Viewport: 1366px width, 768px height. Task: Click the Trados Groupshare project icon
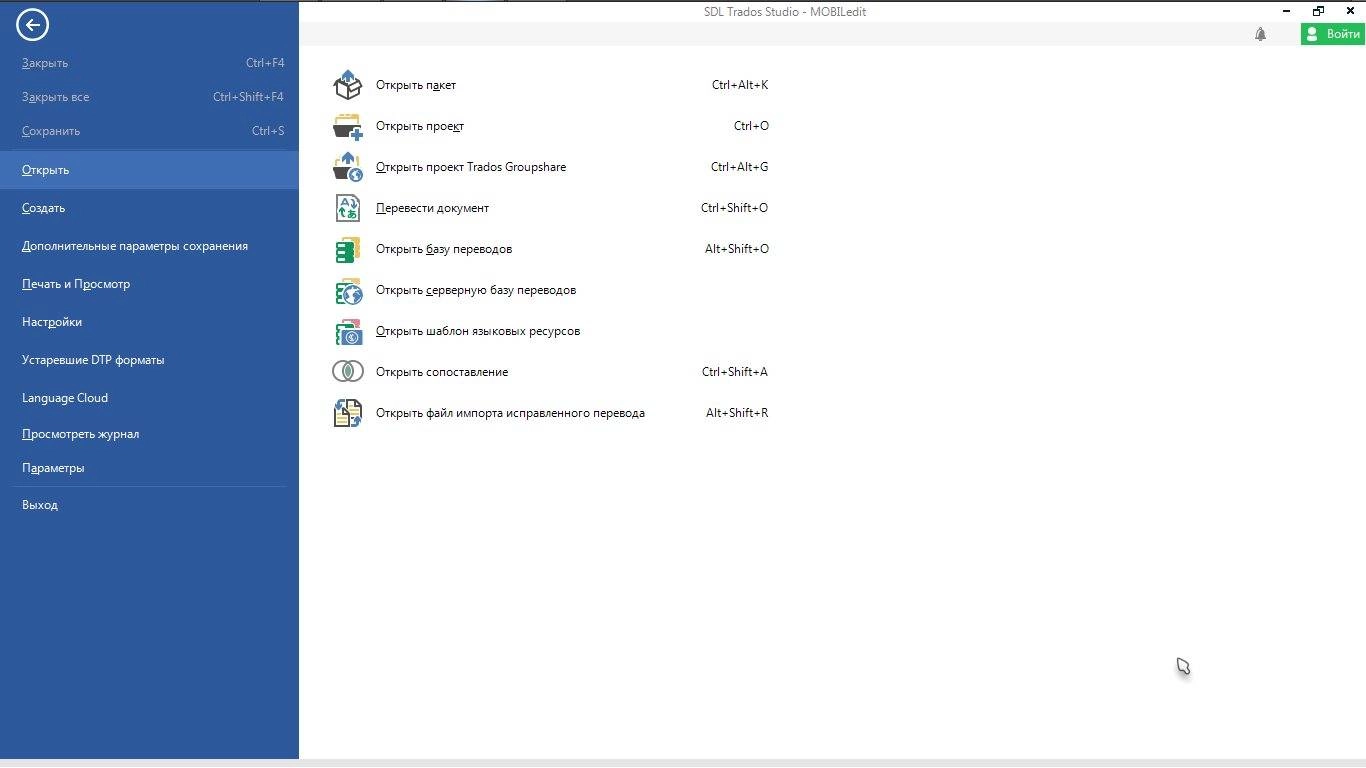click(x=347, y=167)
